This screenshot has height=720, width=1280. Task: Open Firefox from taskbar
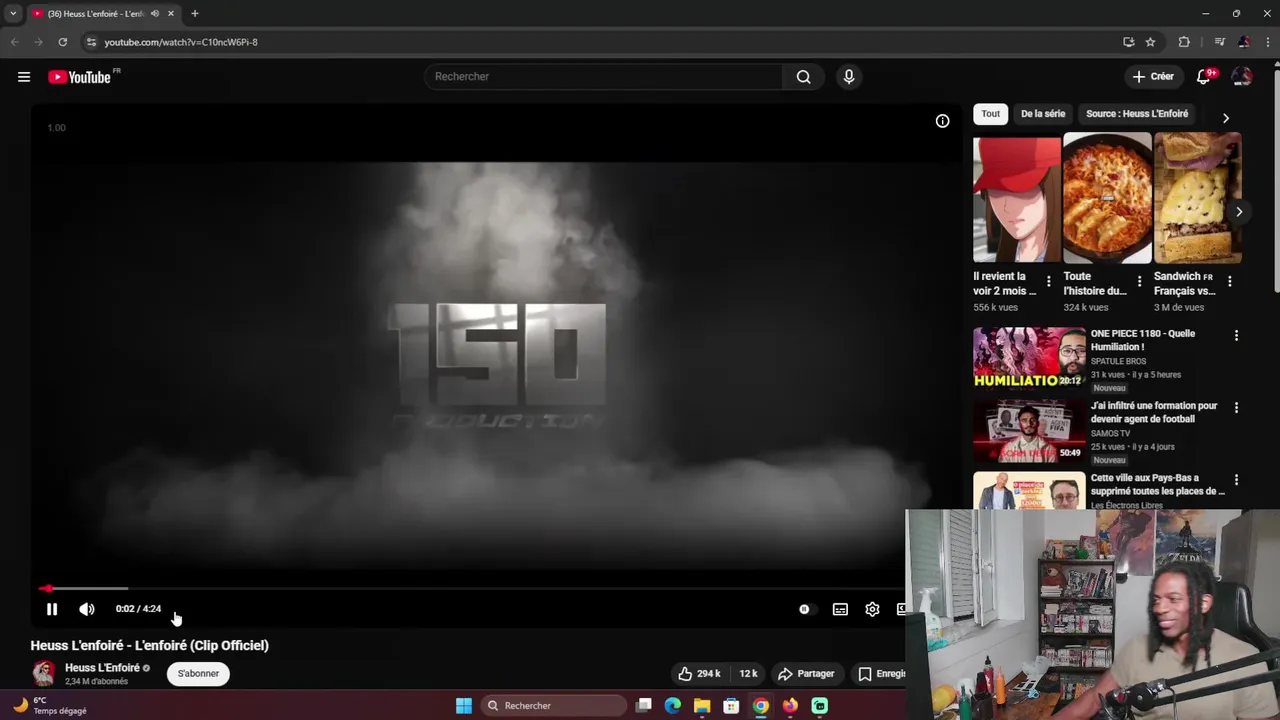point(790,706)
